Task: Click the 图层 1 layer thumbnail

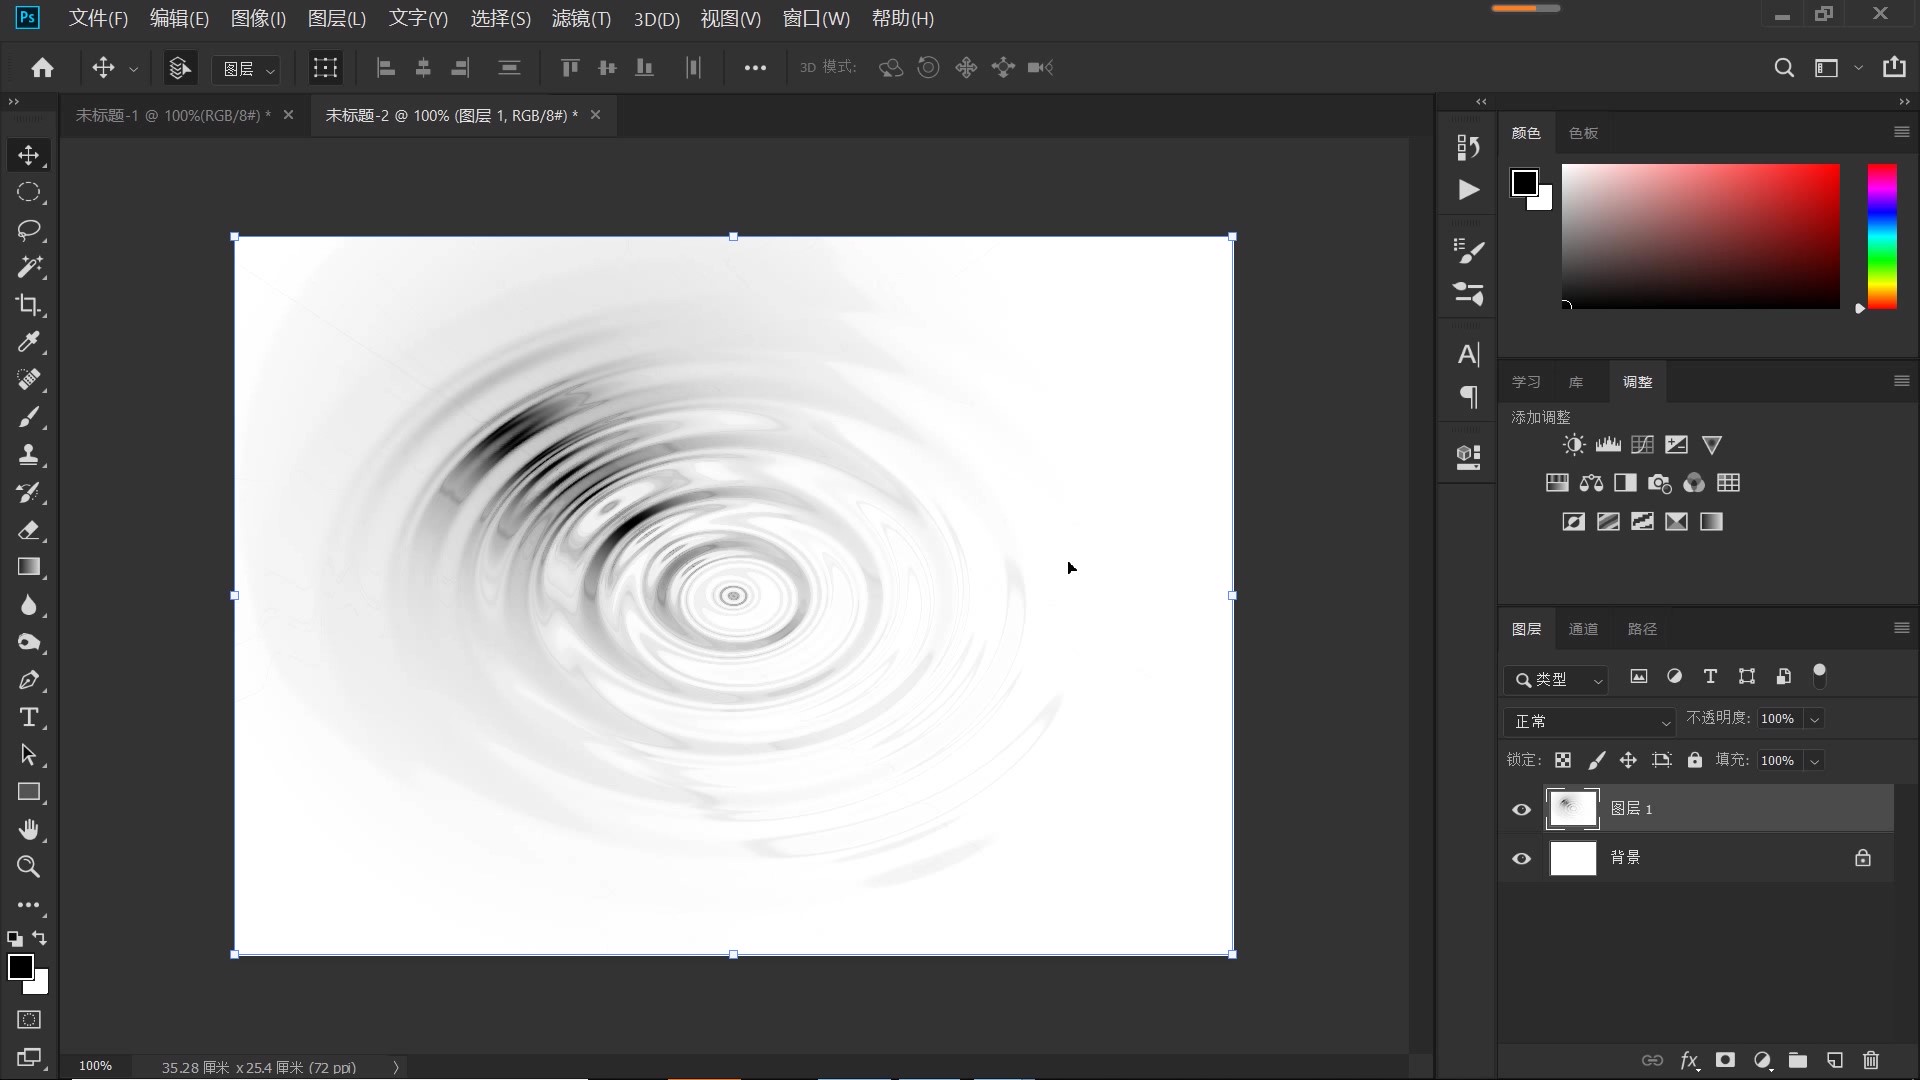Action: [x=1572, y=809]
